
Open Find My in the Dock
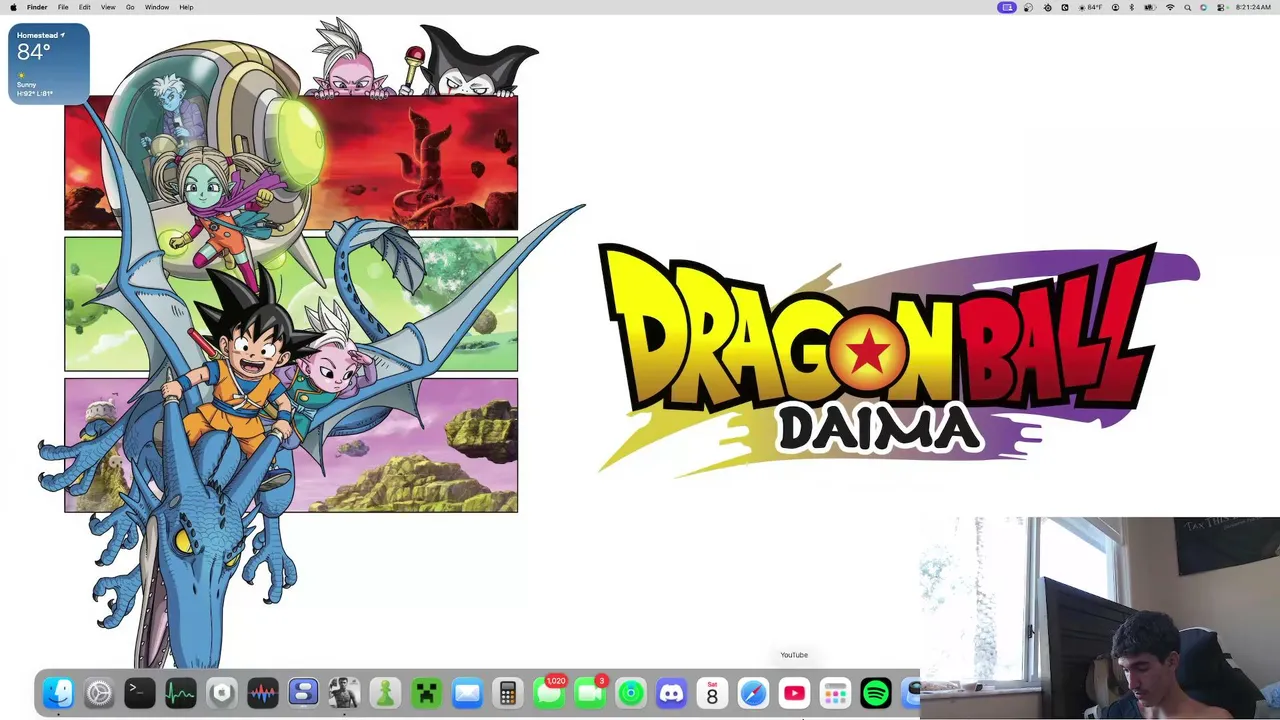coord(631,692)
